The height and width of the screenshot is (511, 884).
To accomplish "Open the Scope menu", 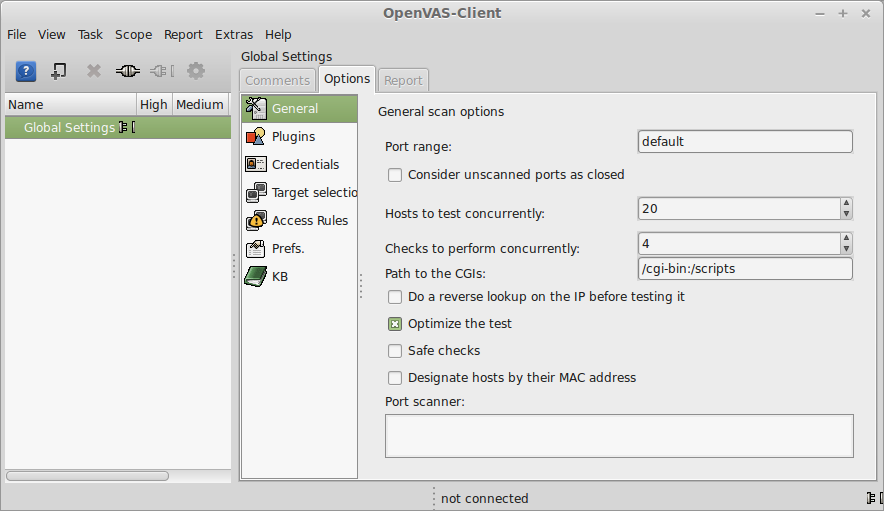I will pos(134,34).
